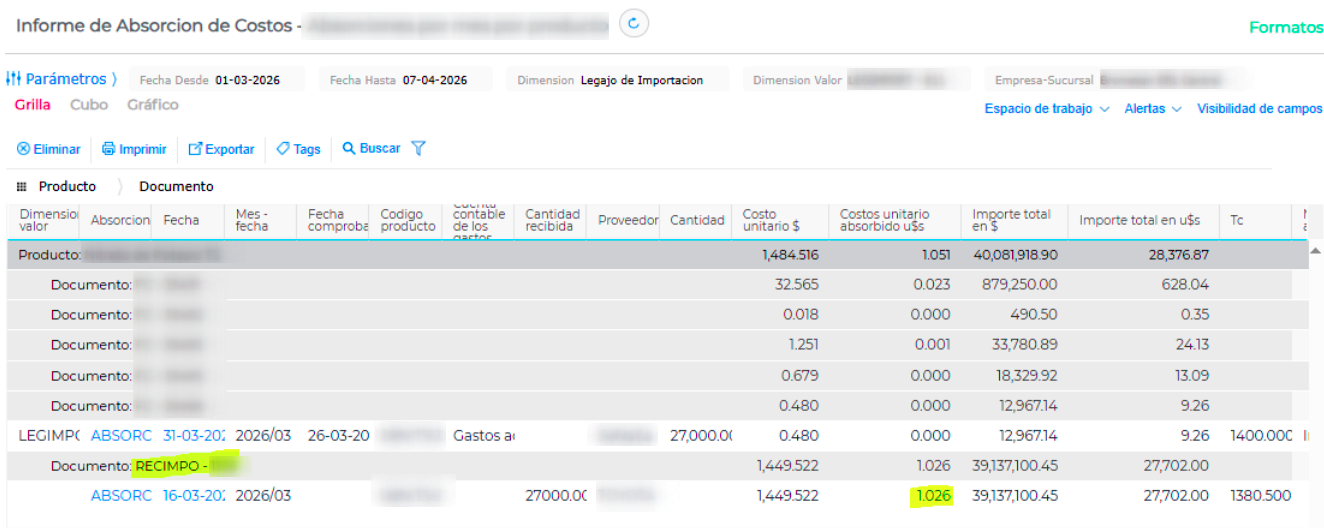Open the Formatos link
The height and width of the screenshot is (528, 1324).
[1285, 28]
